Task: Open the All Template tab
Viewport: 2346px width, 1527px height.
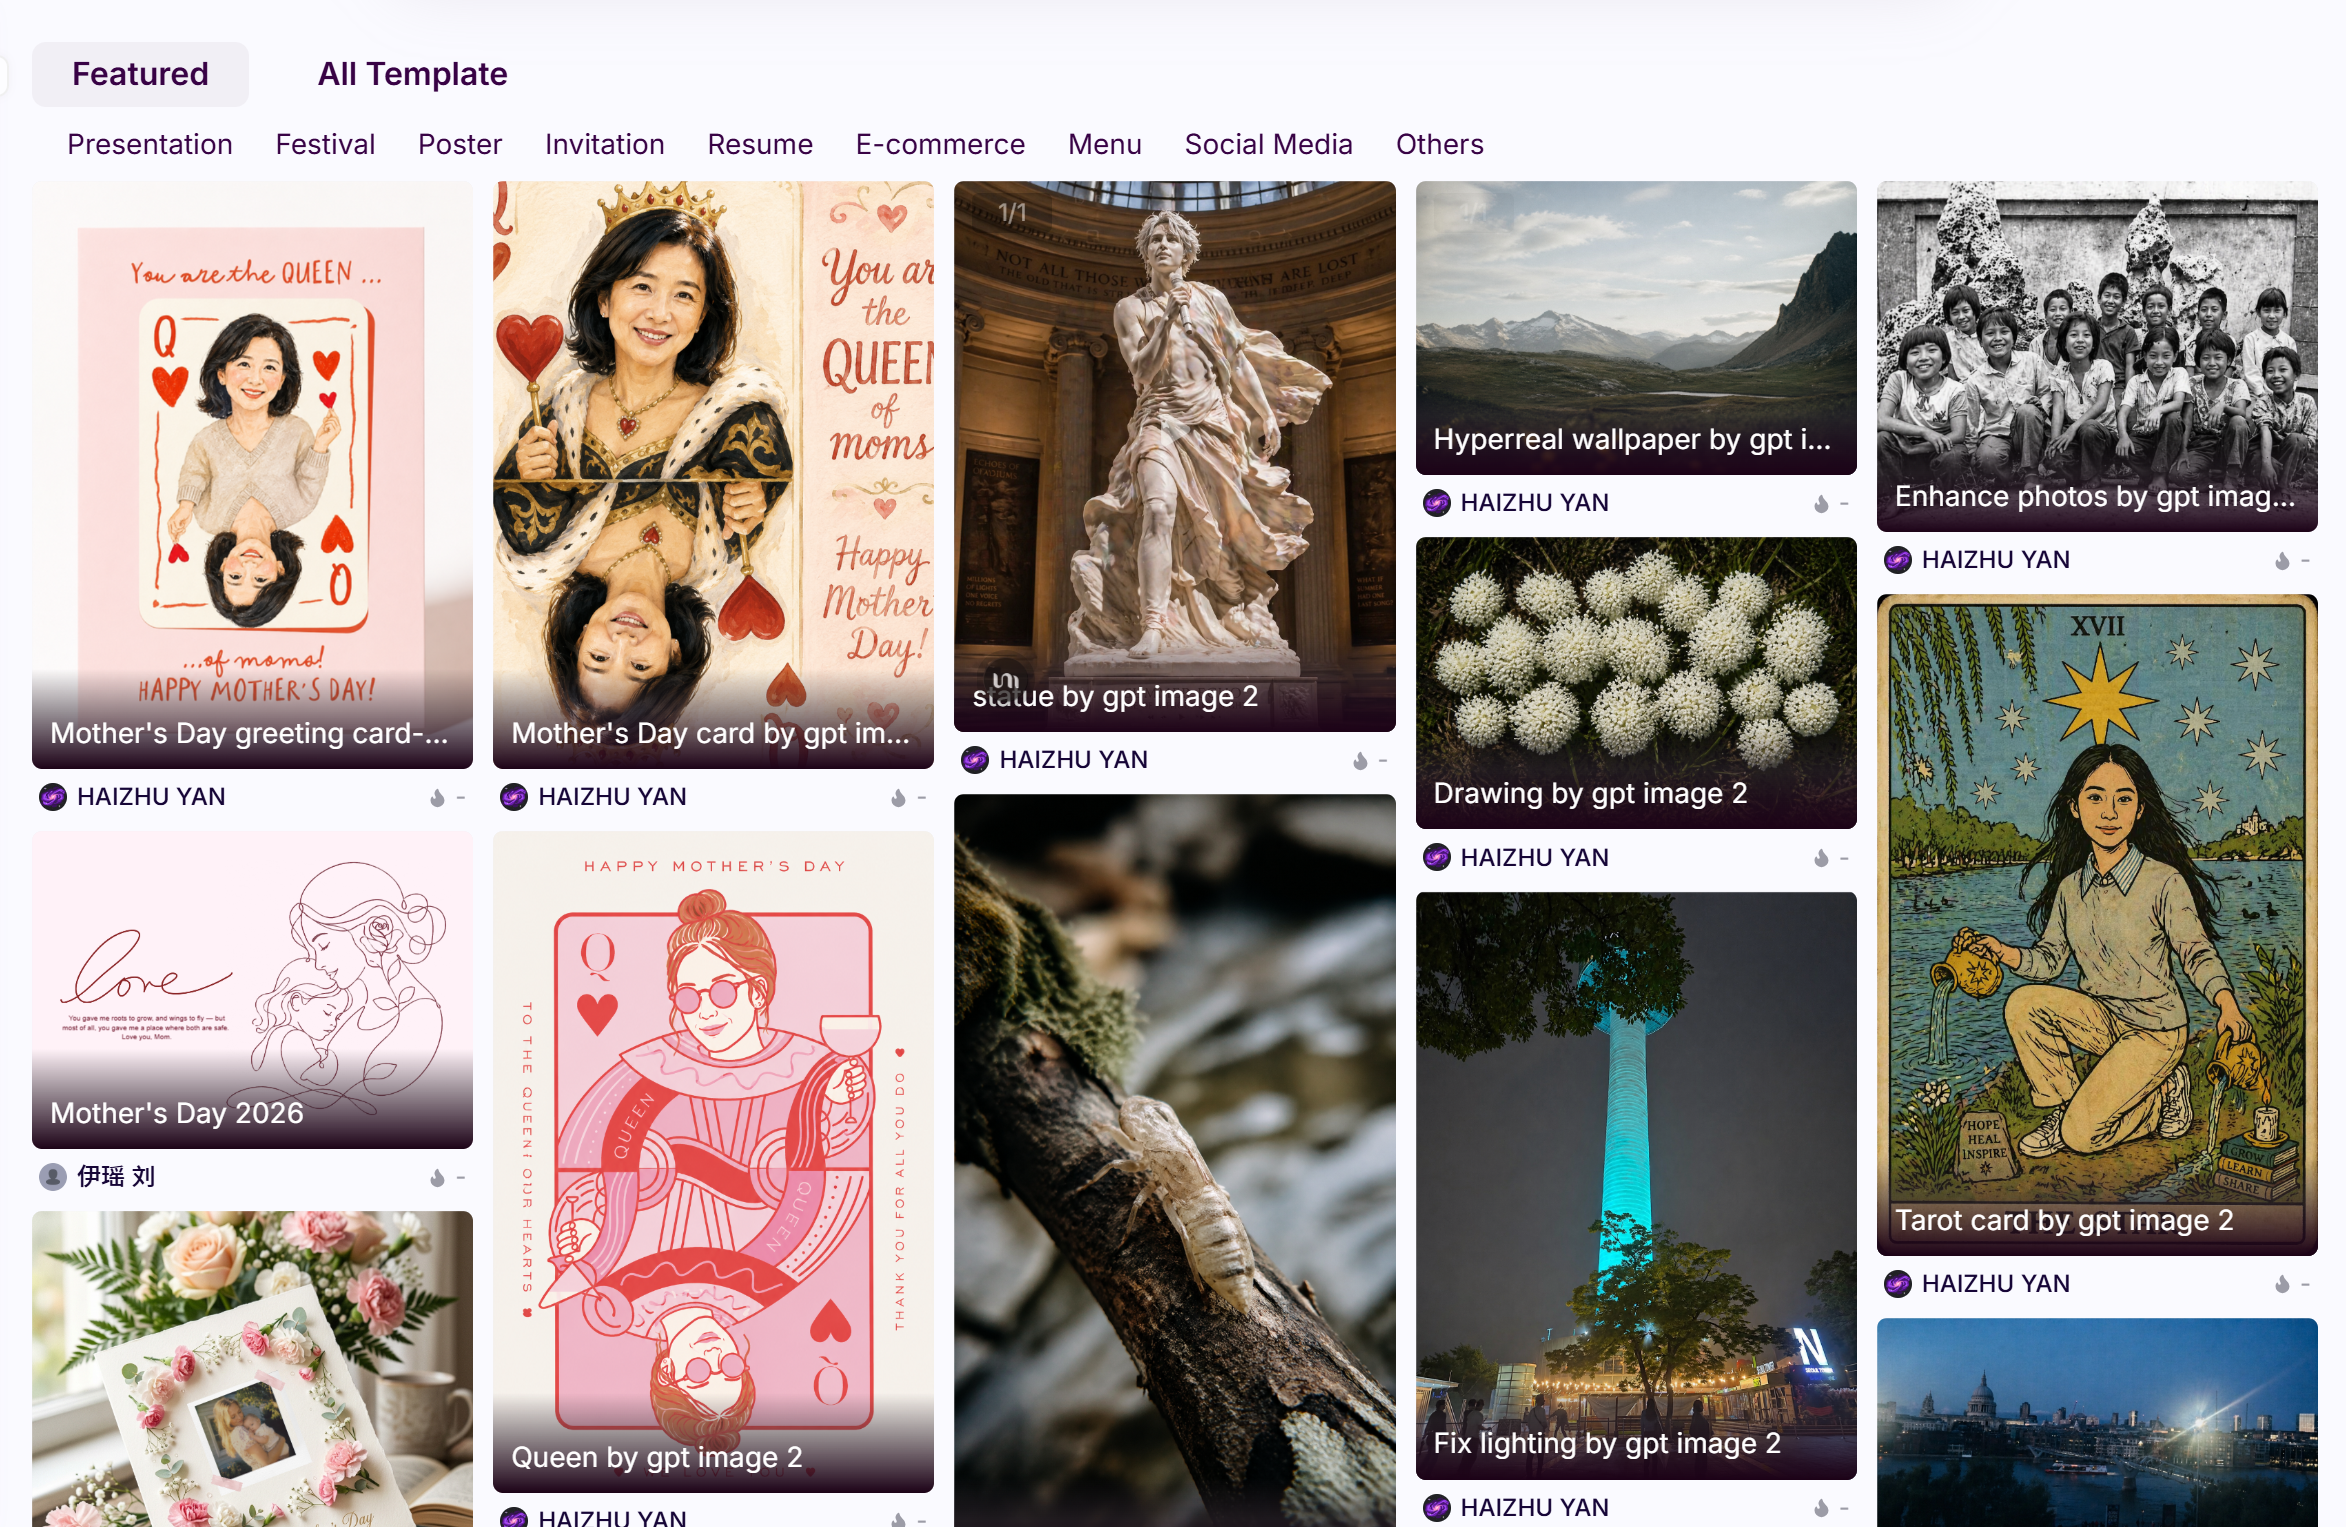Action: 412,74
